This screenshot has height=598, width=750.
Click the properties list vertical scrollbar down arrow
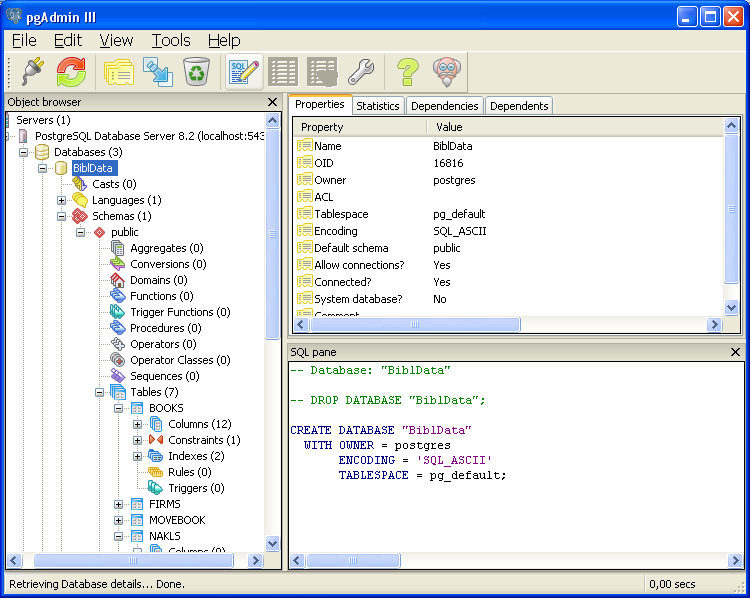point(731,308)
